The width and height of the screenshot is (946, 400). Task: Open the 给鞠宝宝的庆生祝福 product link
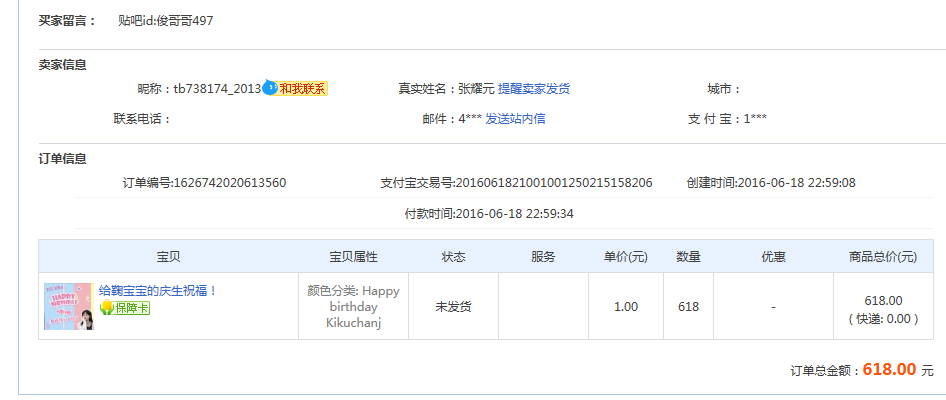[158, 291]
